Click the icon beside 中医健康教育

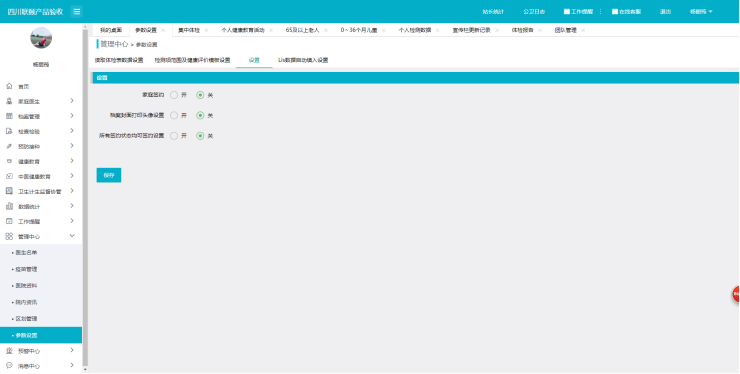coord(9,176)
